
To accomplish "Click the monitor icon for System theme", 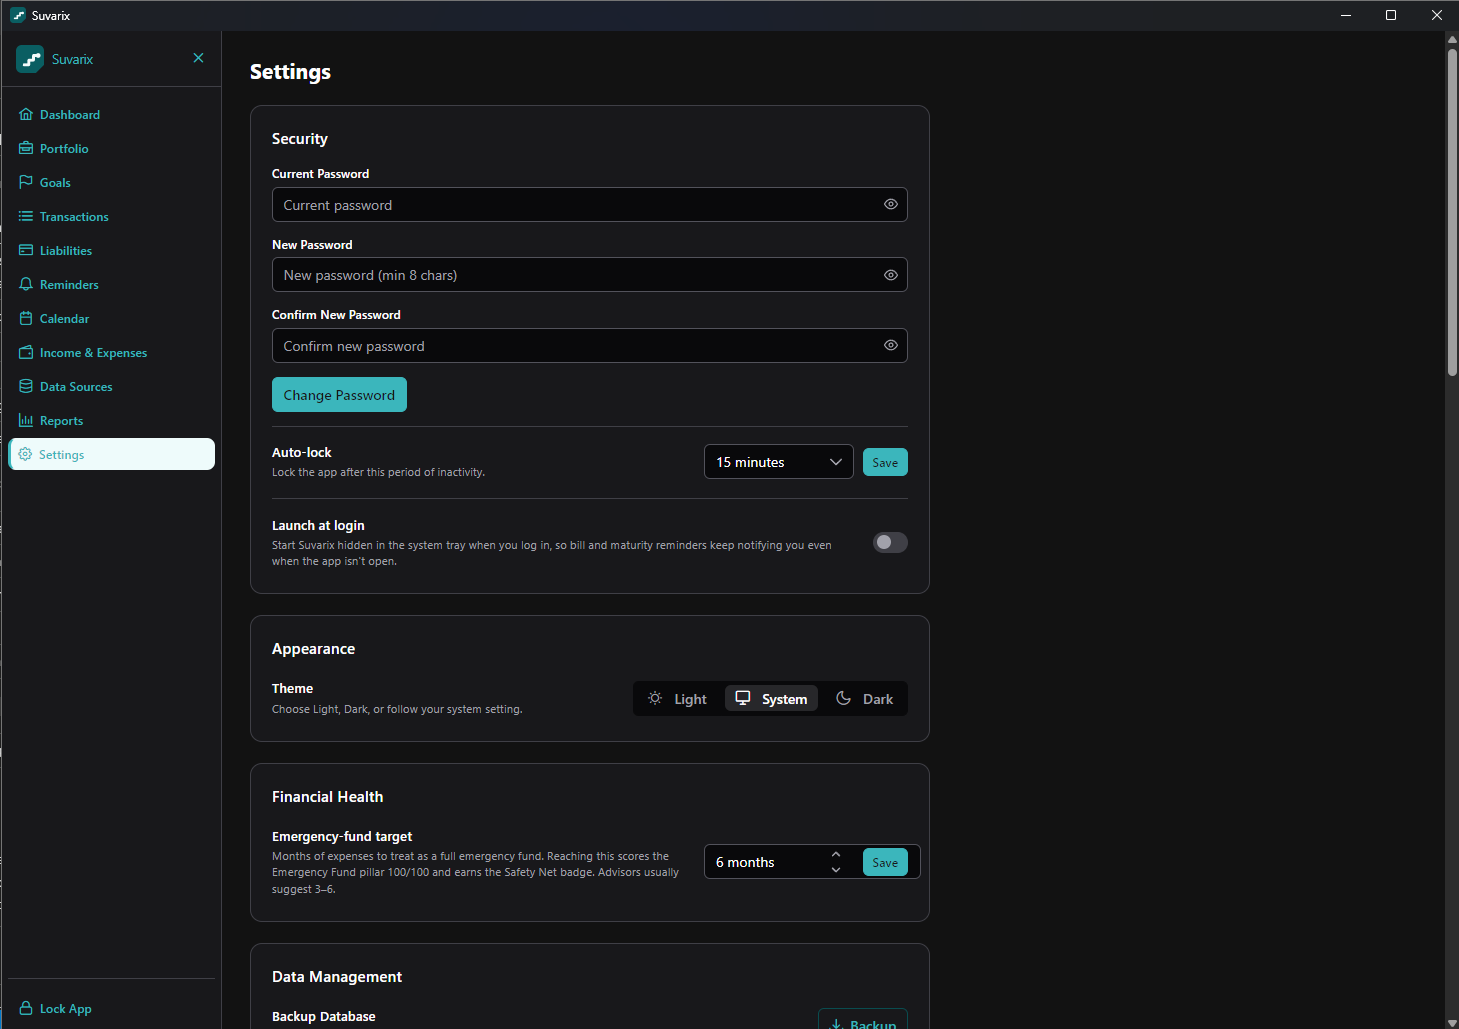I will click(743, 698).
